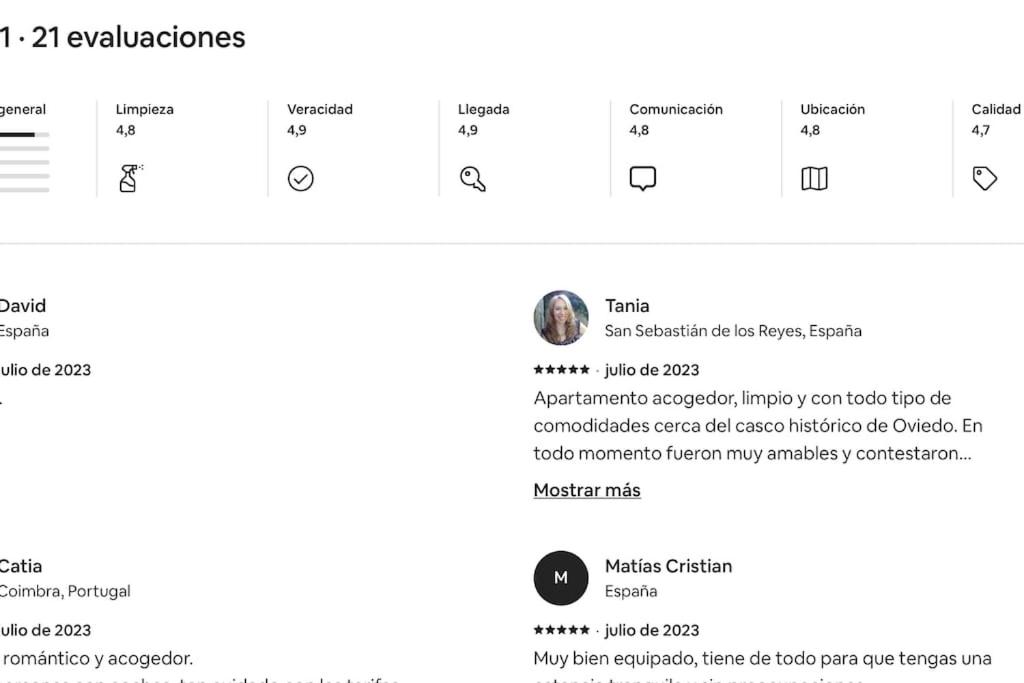Click Catia's reviewer name
The height and width of the screenshot is (683, 1024).
tap(20, 566)
